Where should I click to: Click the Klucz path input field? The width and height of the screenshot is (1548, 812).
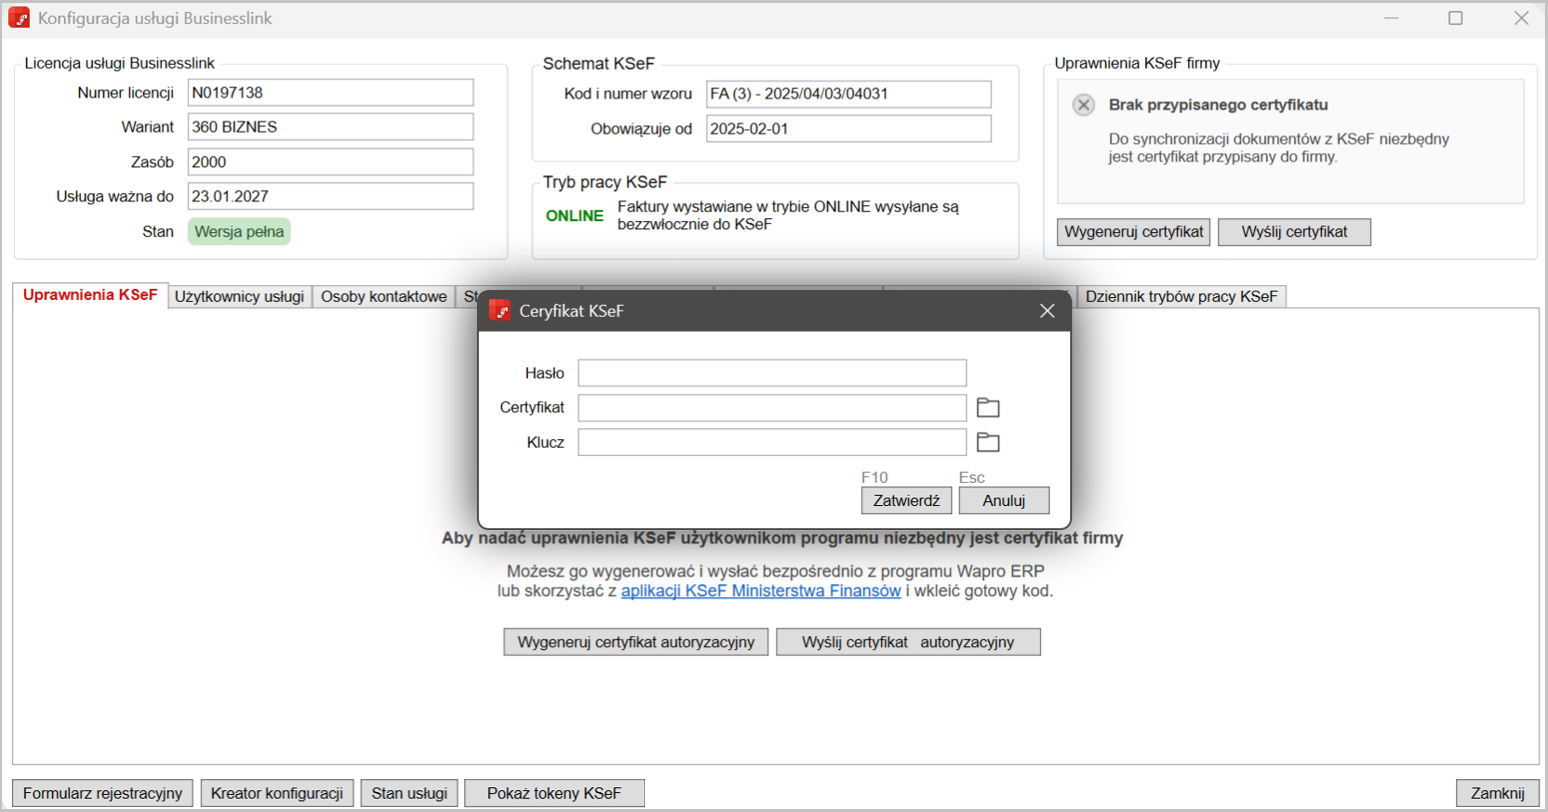point(771,442)
